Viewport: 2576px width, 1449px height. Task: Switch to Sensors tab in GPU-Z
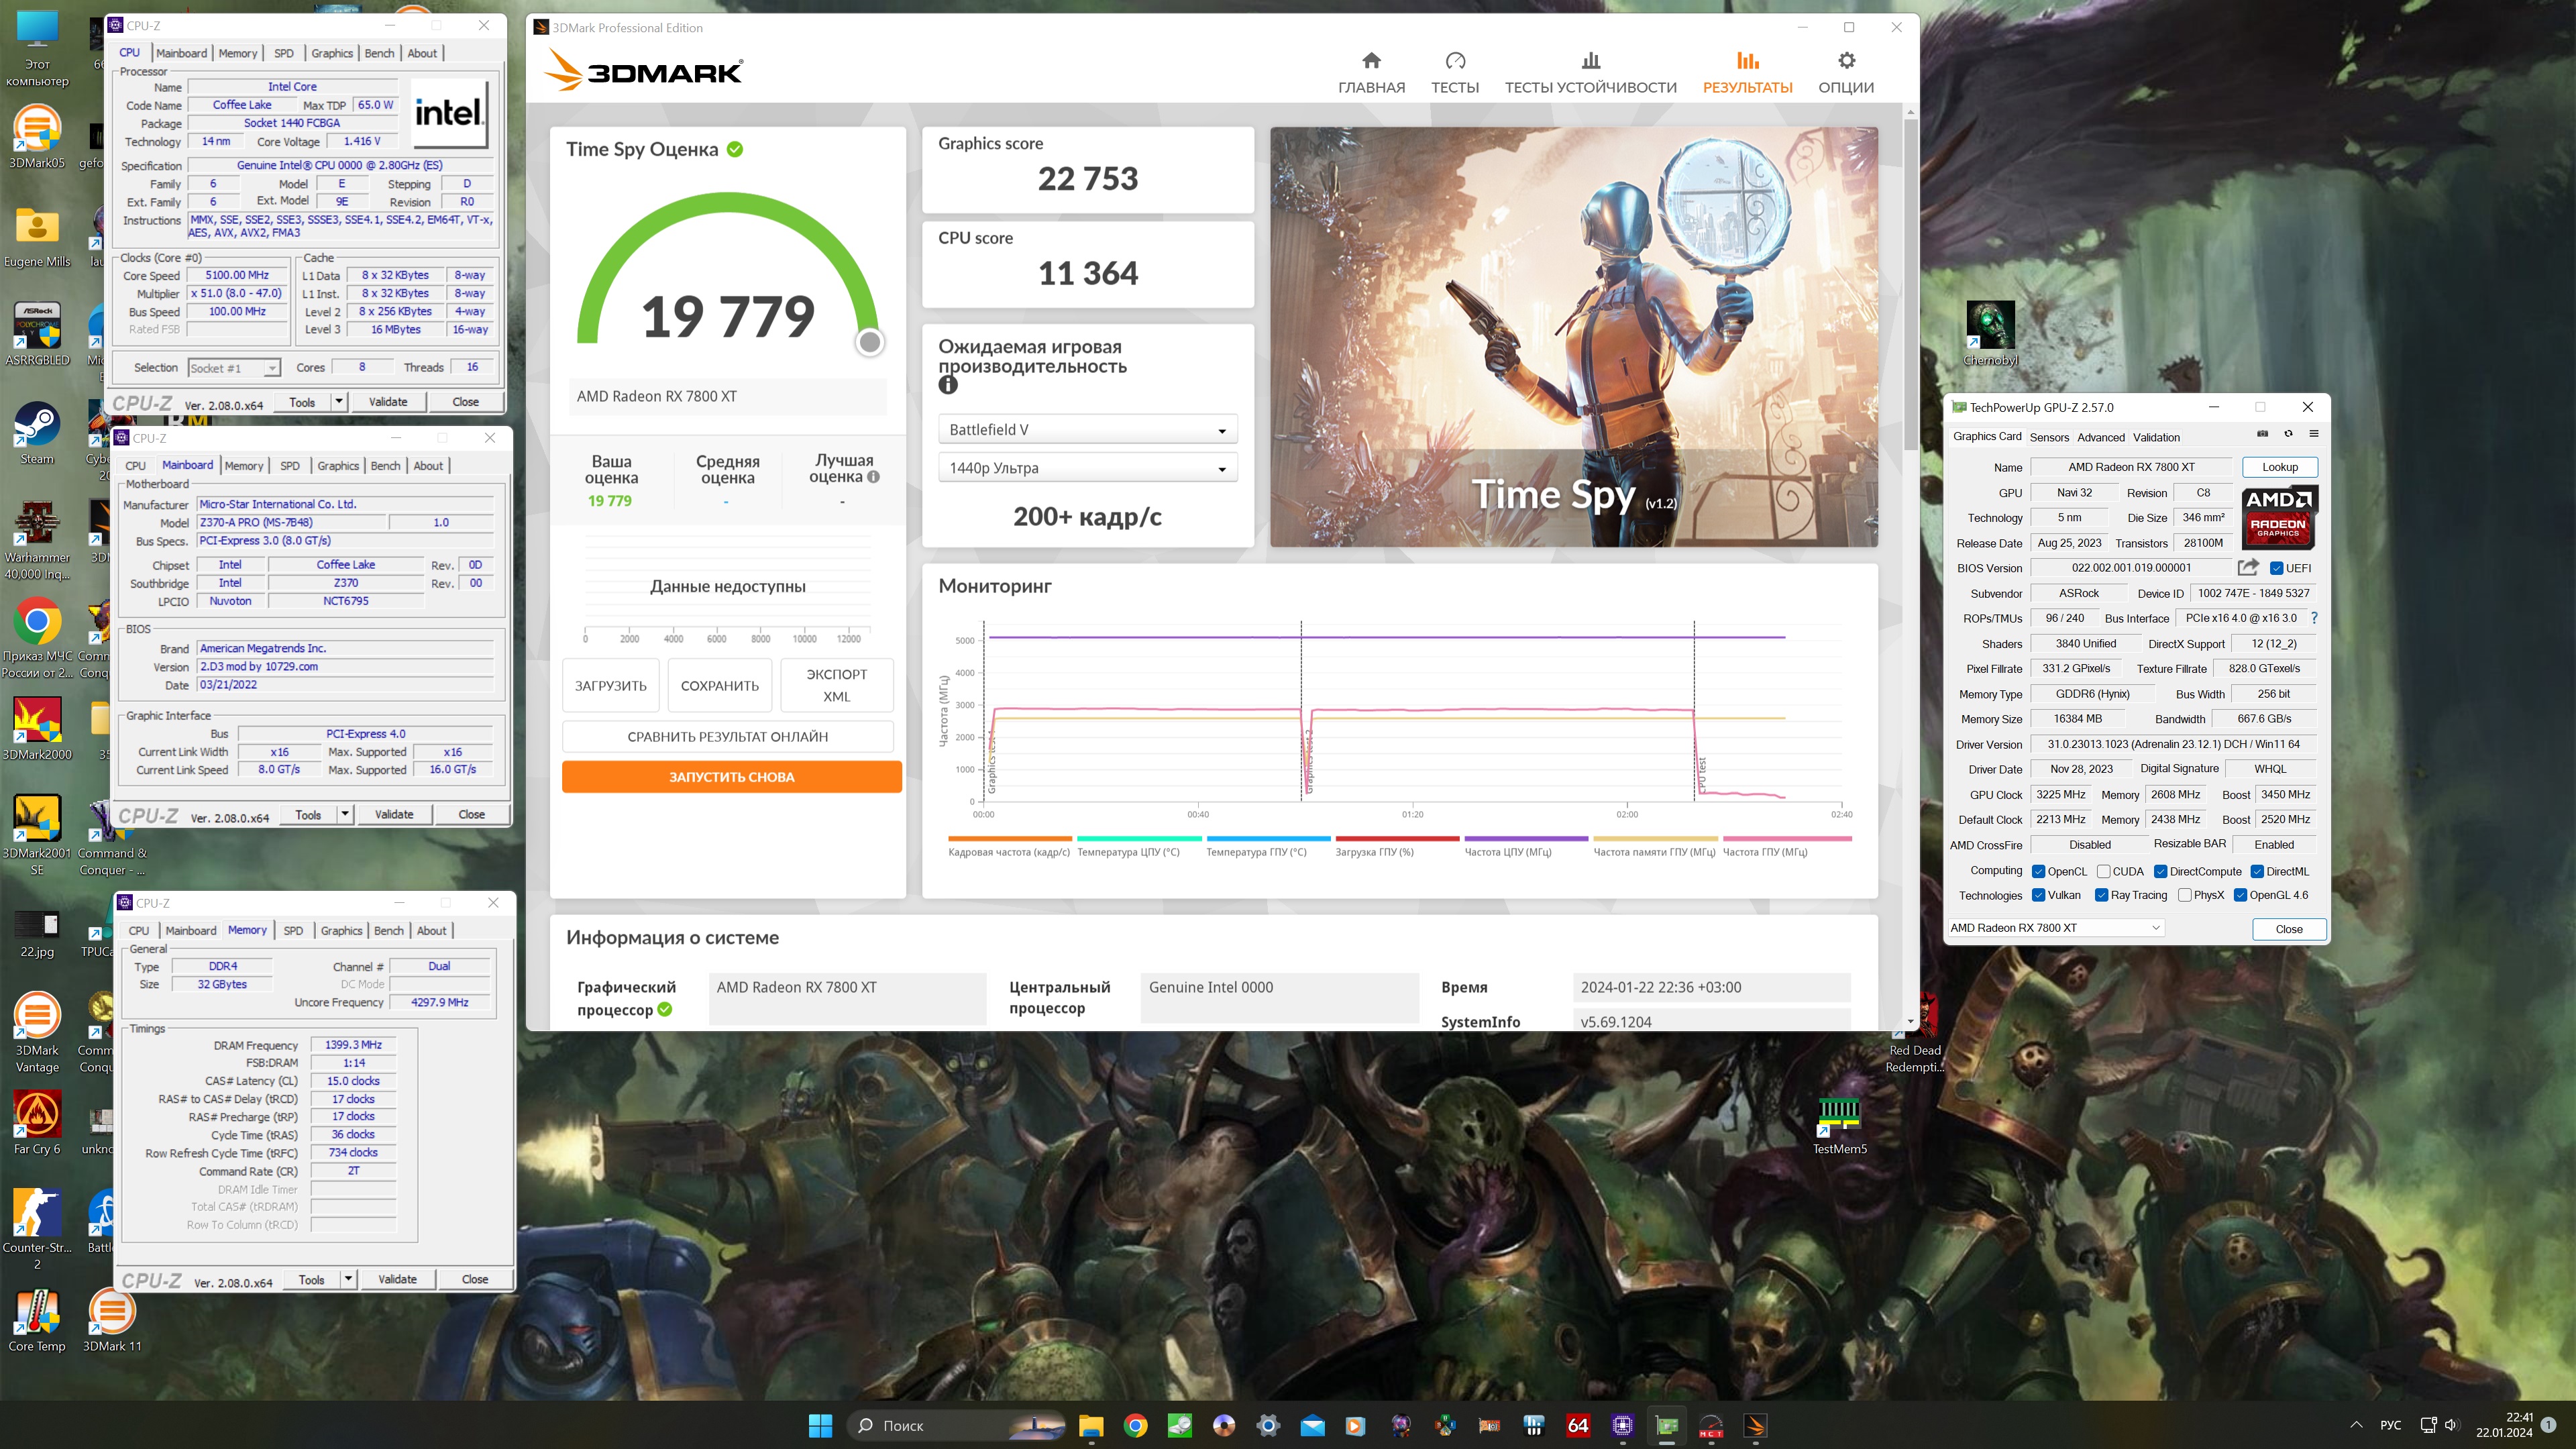click(2049, 437)
